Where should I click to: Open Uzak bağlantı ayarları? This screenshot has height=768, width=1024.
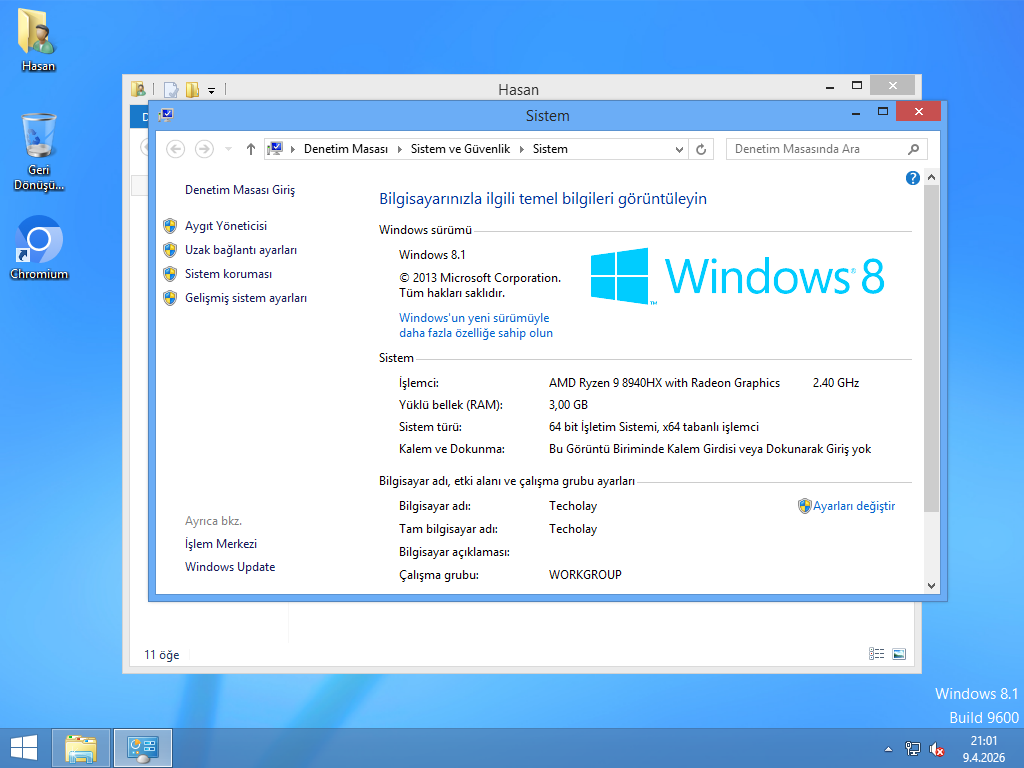click(241, 250)
